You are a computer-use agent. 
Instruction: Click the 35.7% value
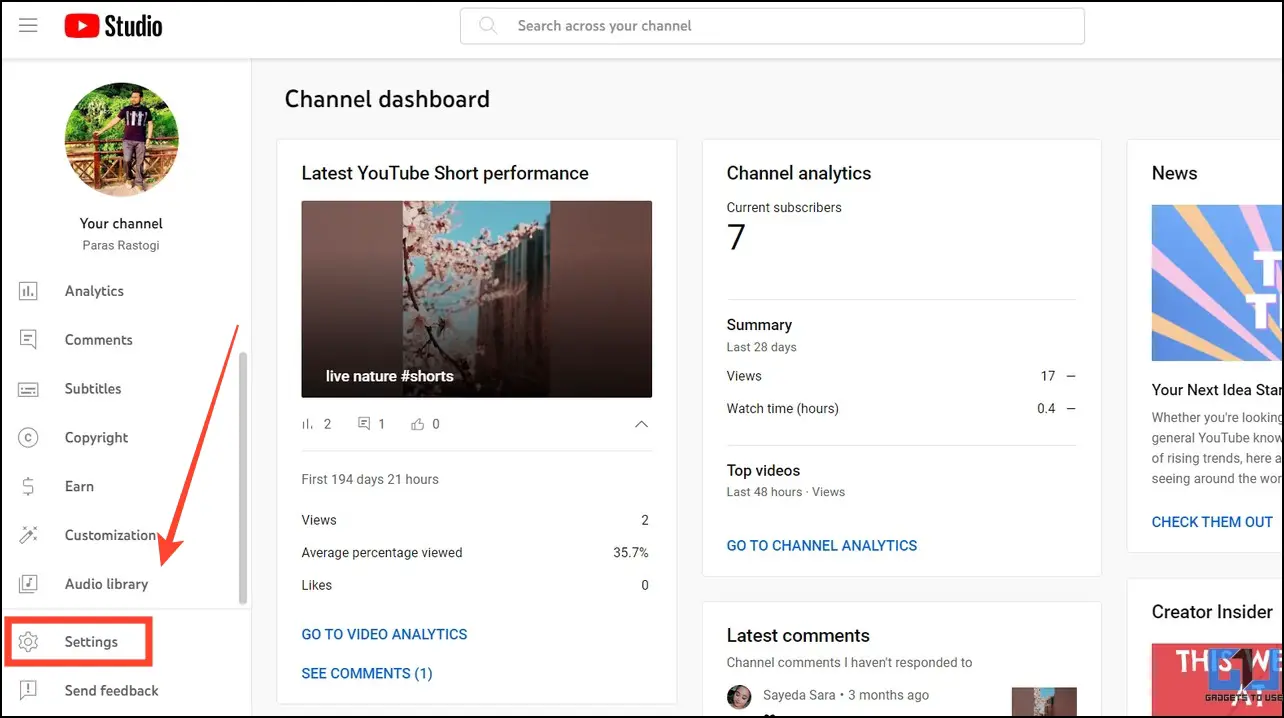tap(631, 552)
